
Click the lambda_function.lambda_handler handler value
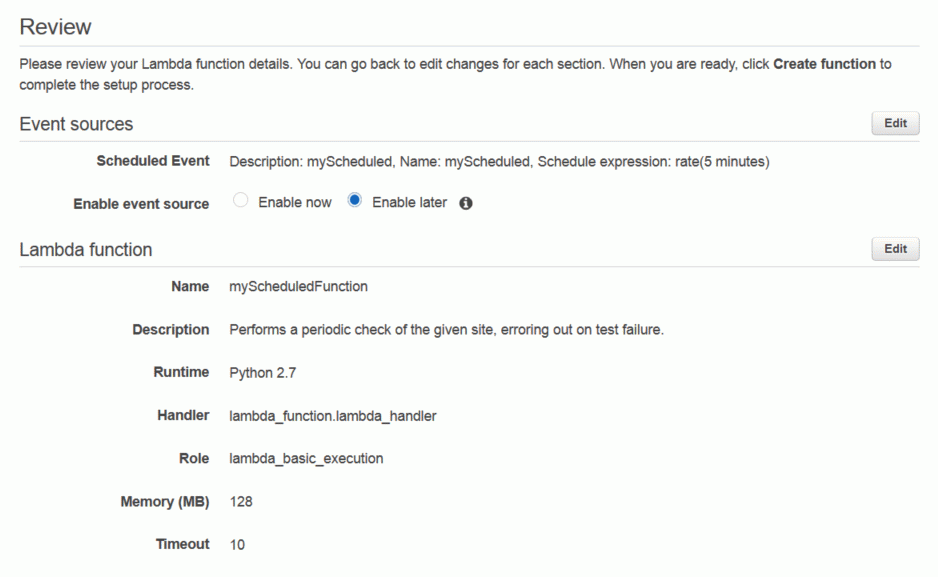point(333,416)
